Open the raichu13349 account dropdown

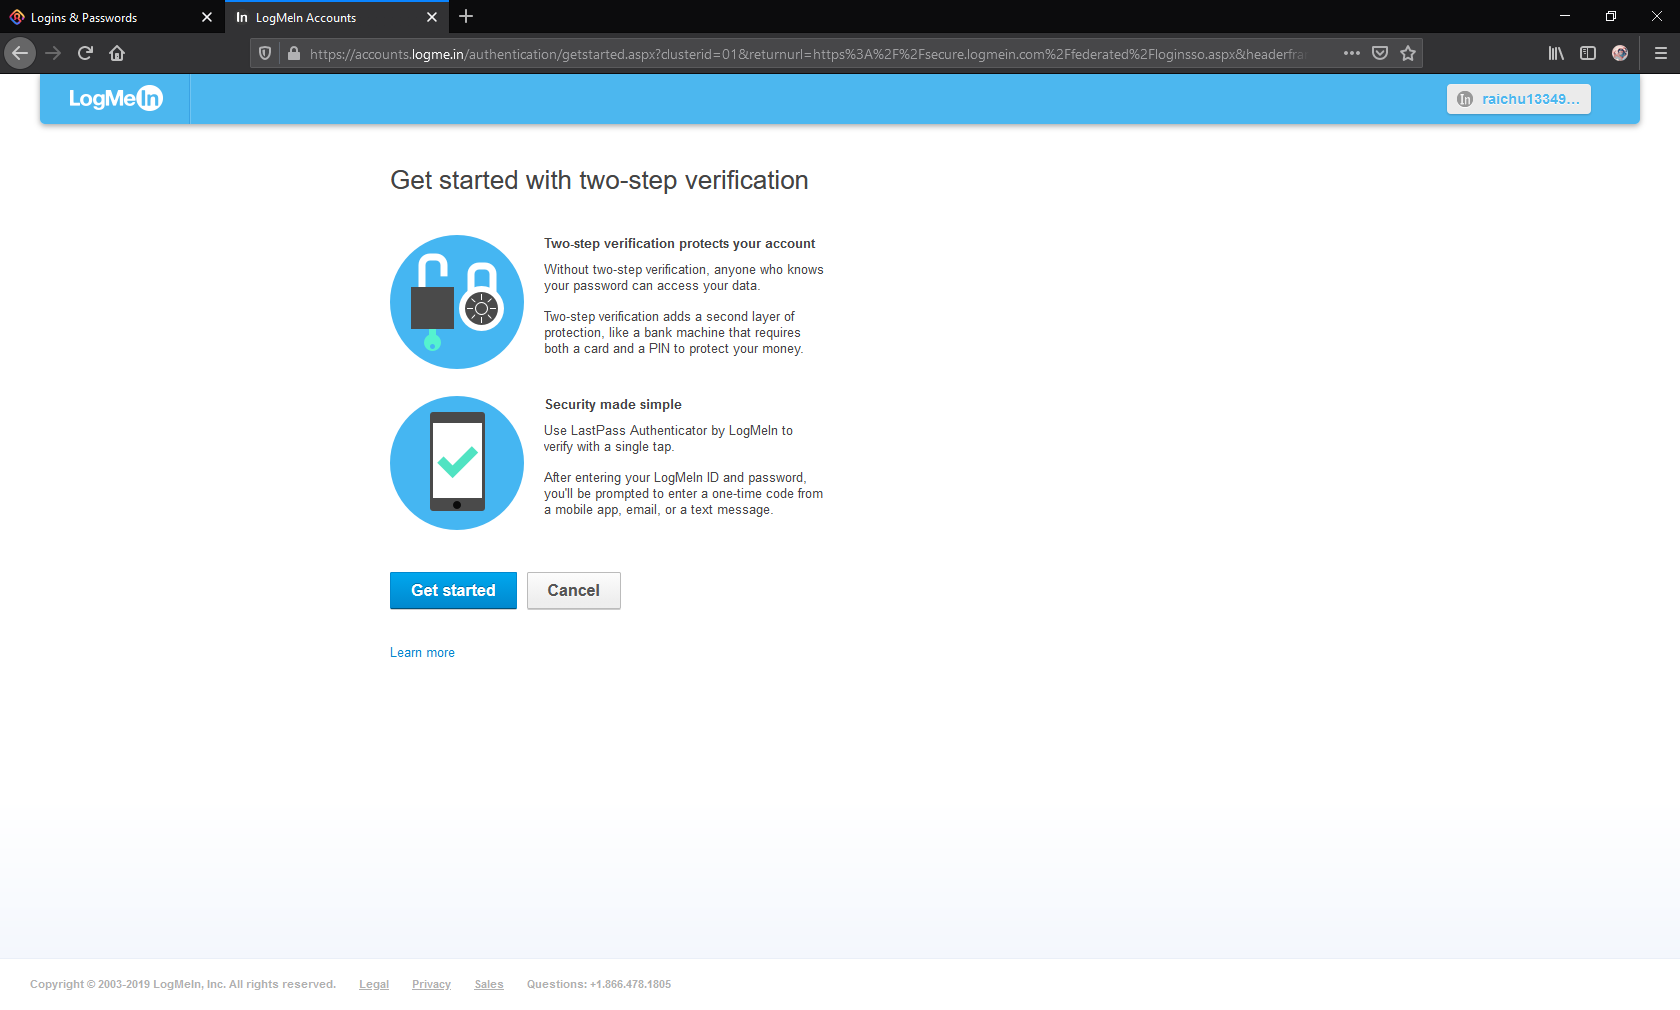(x=1518, y=99)
